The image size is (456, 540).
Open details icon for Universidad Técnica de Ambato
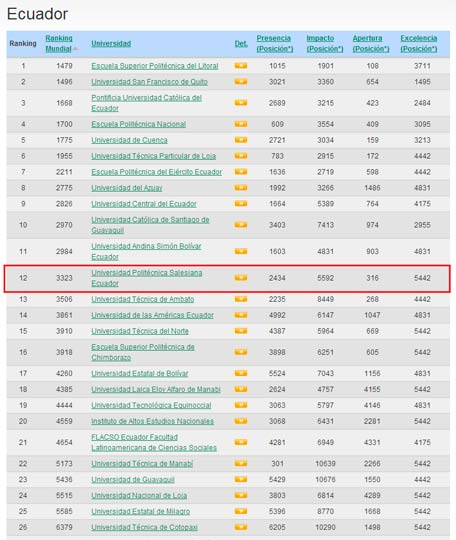coord(241,299)
